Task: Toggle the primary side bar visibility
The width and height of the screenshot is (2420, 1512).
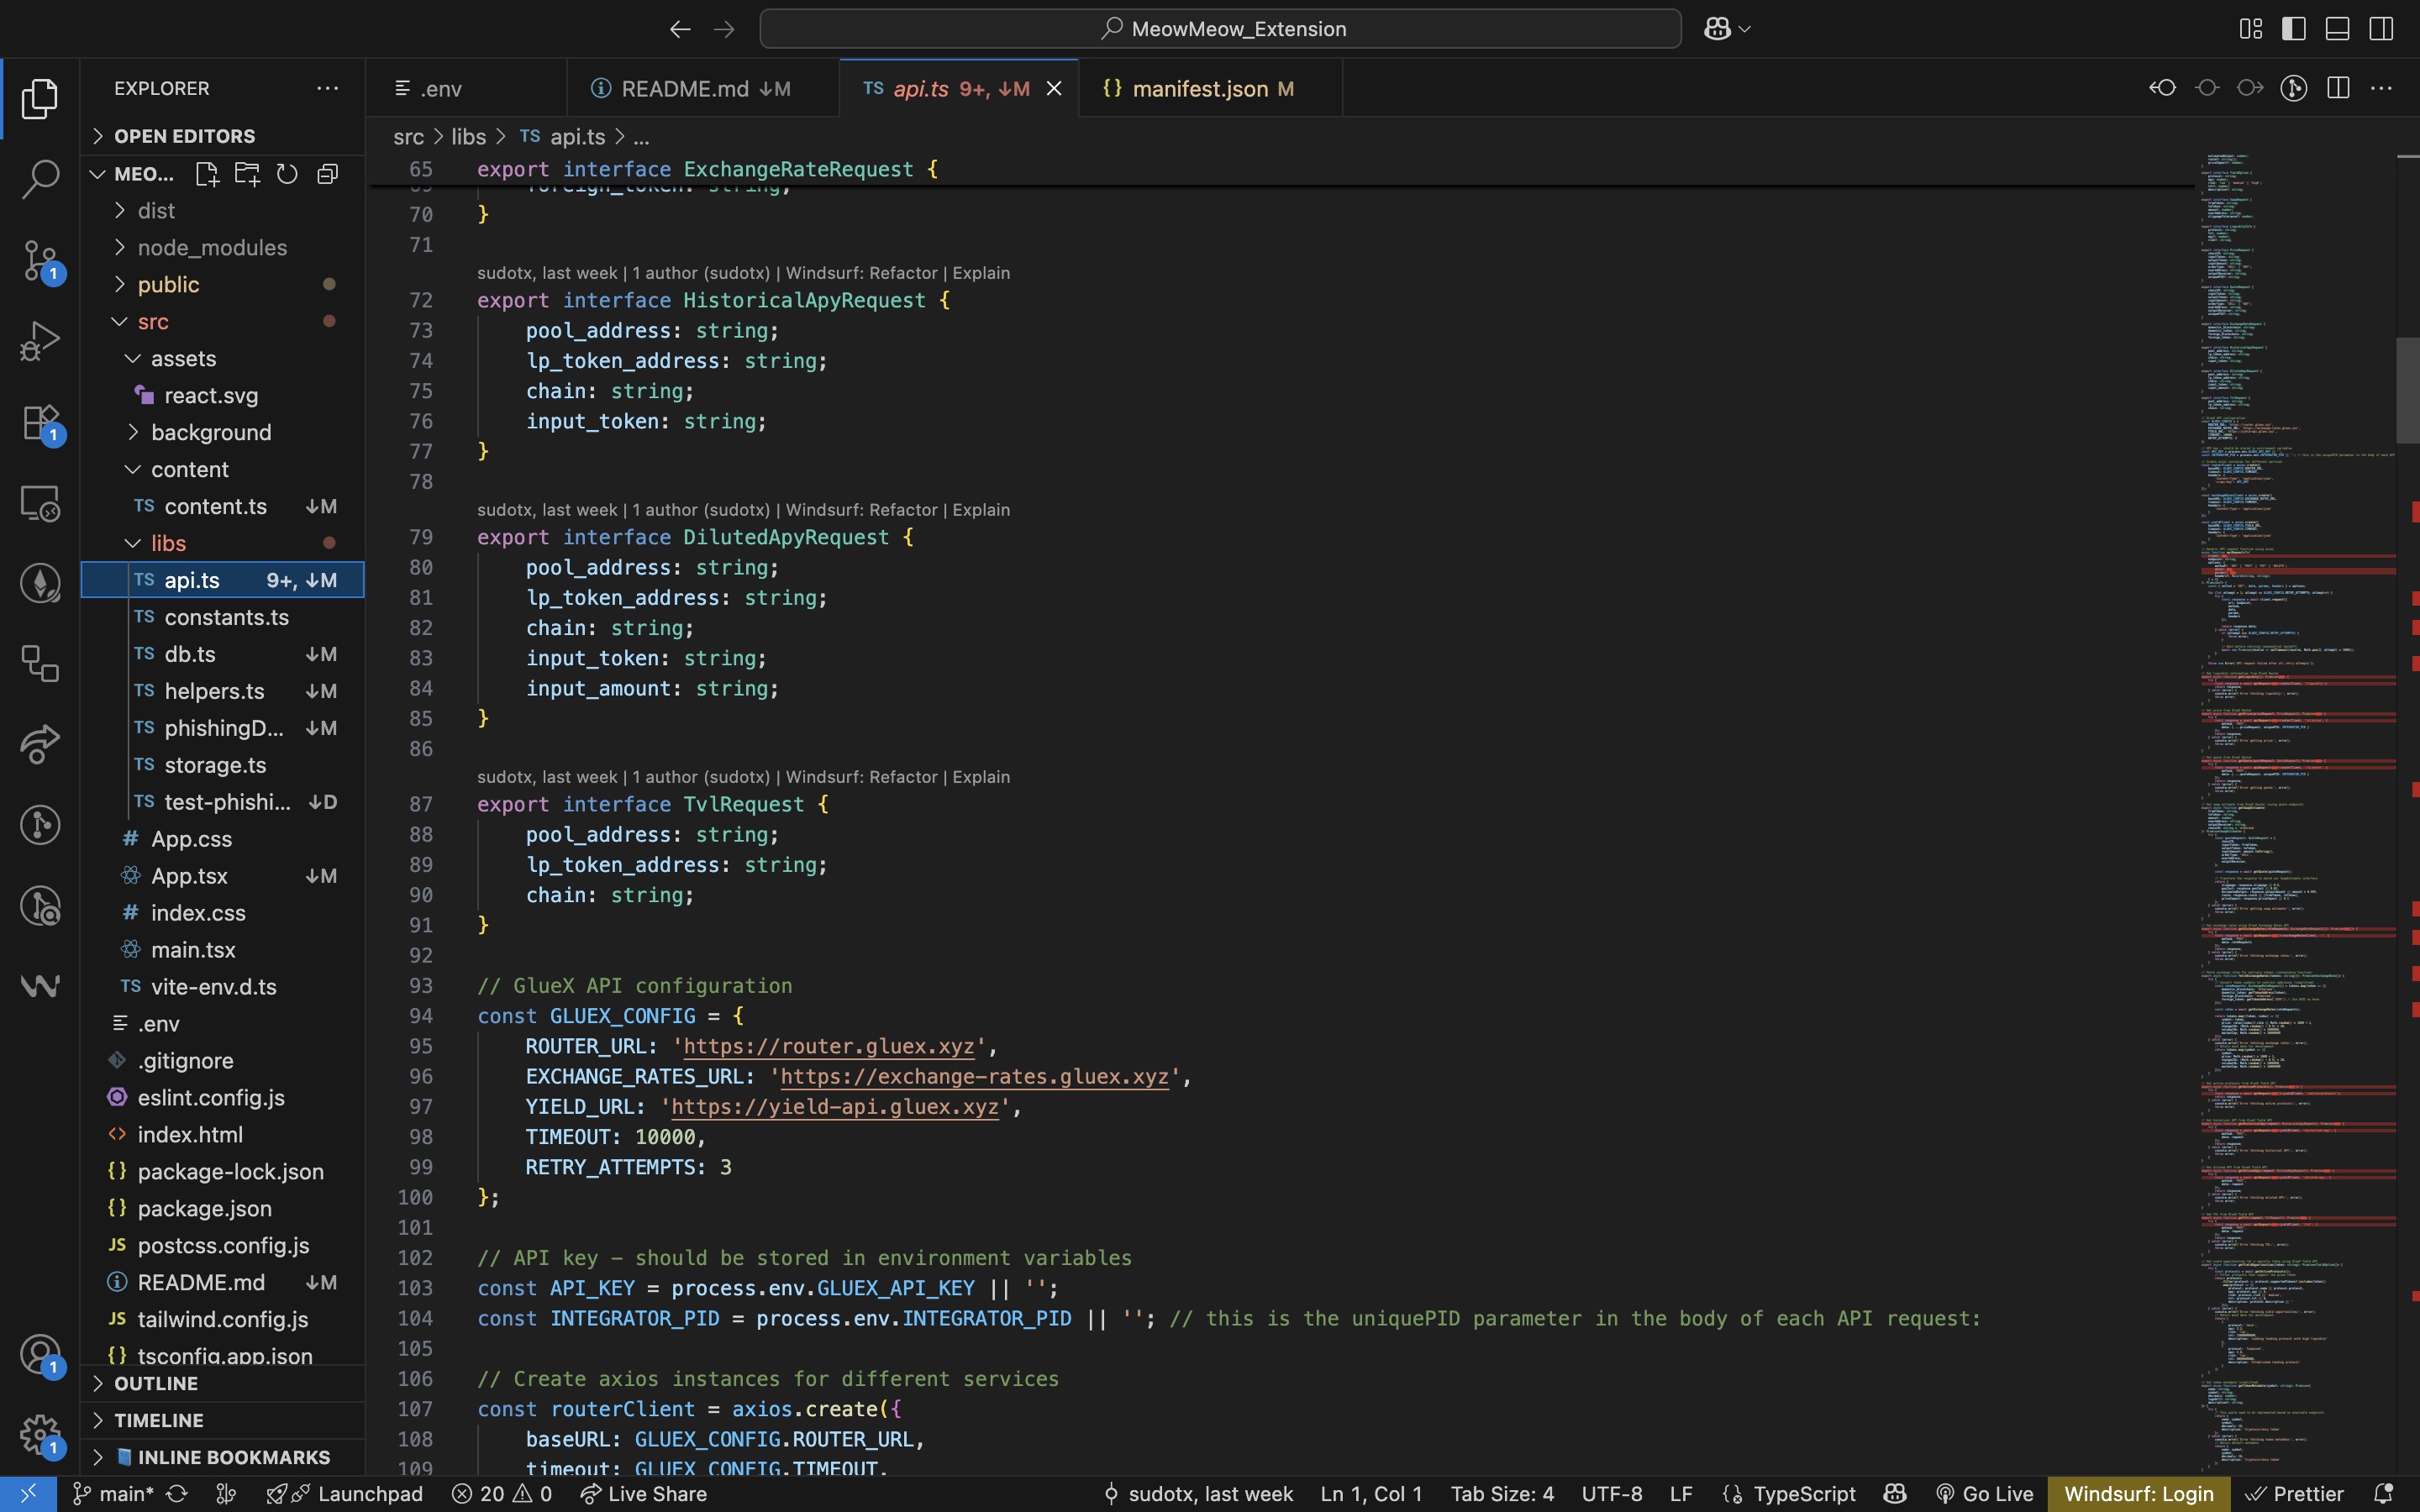Action: [2293, 29]
